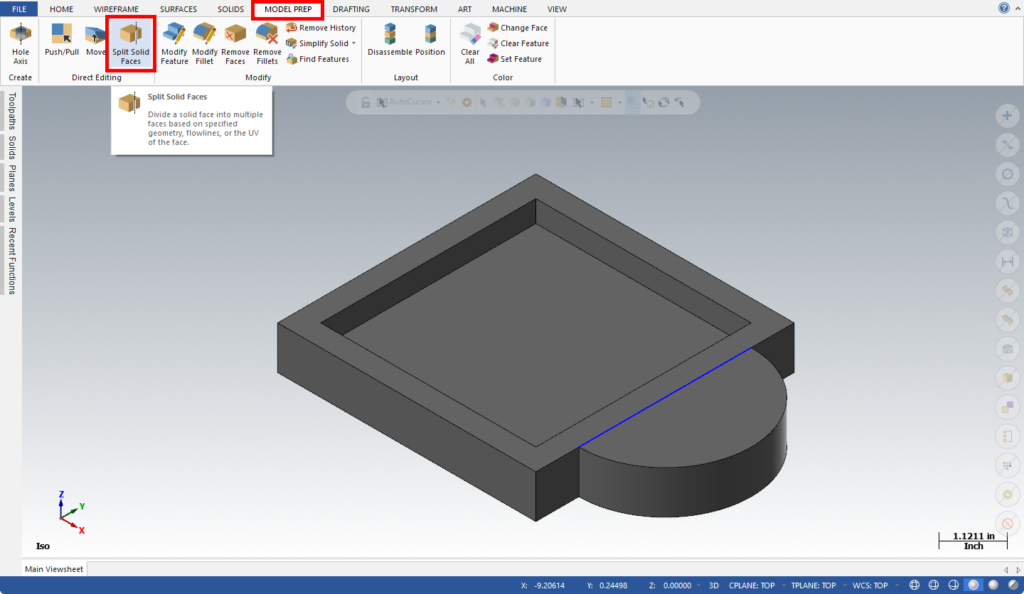This screenshot has height=594, width=1024.
Task: Open the FILE menu
Action: (19, 9)
